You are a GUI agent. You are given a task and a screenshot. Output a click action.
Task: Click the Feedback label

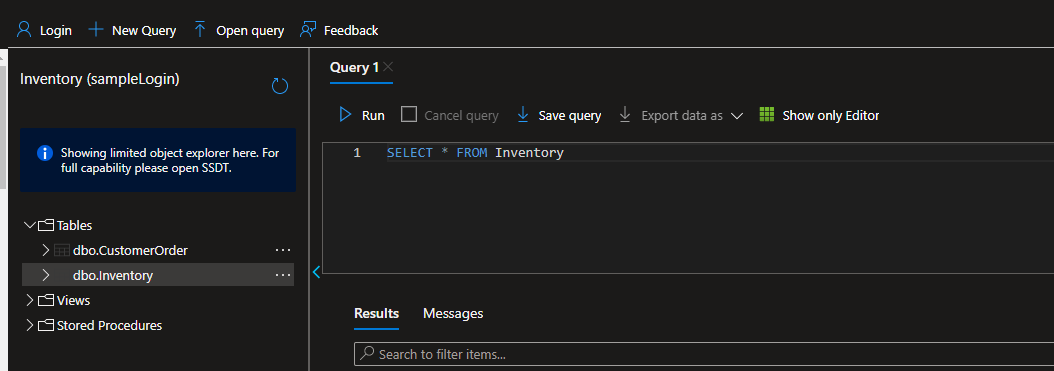[351, 30]
